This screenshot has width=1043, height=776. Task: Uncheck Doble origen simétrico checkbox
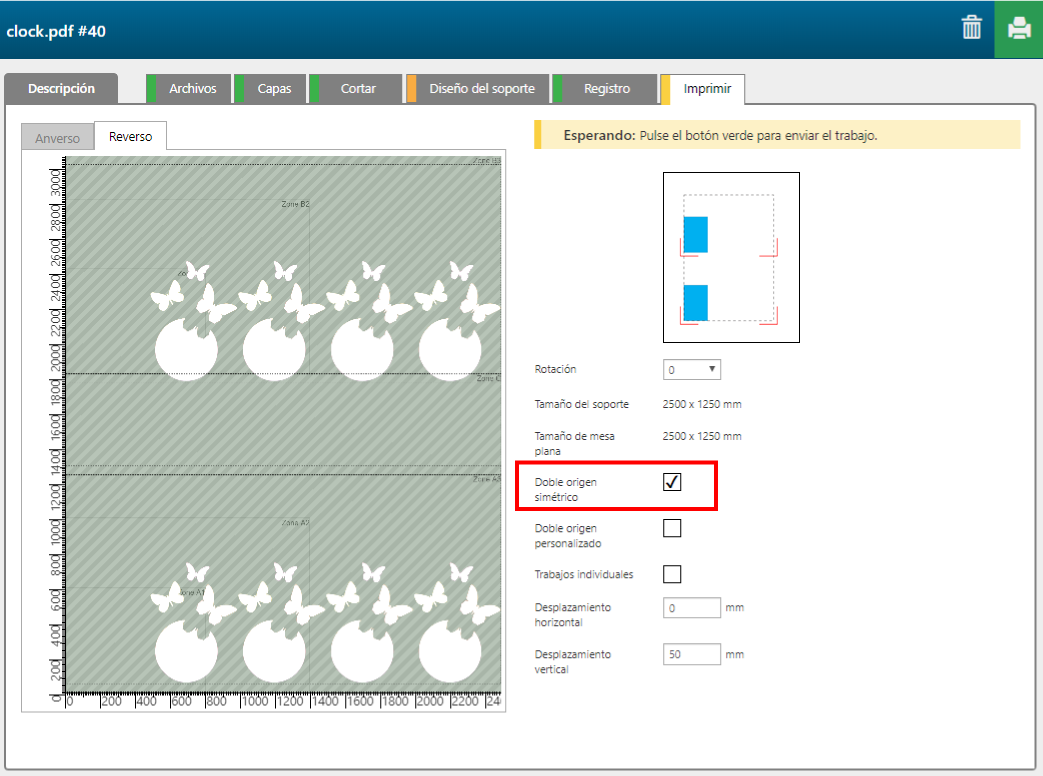(x=672, y=482)
